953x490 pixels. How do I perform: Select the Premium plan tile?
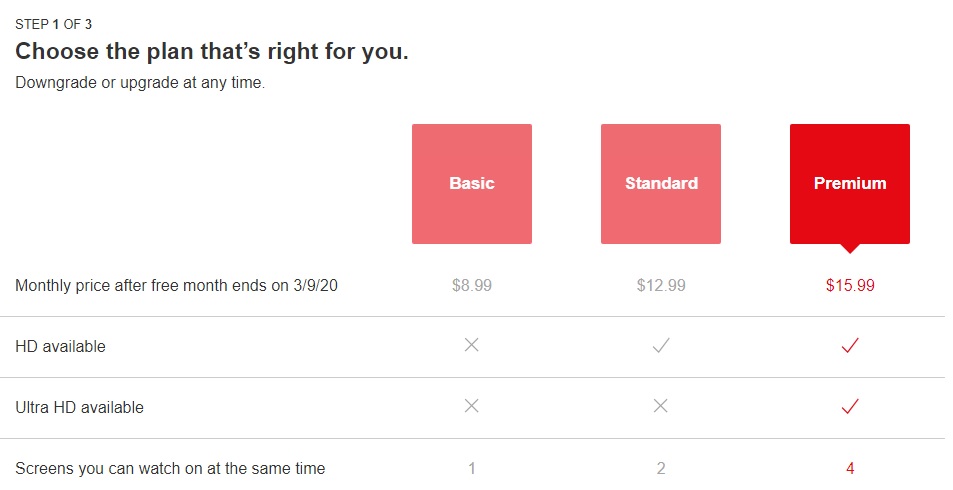[x=850, y=184]
